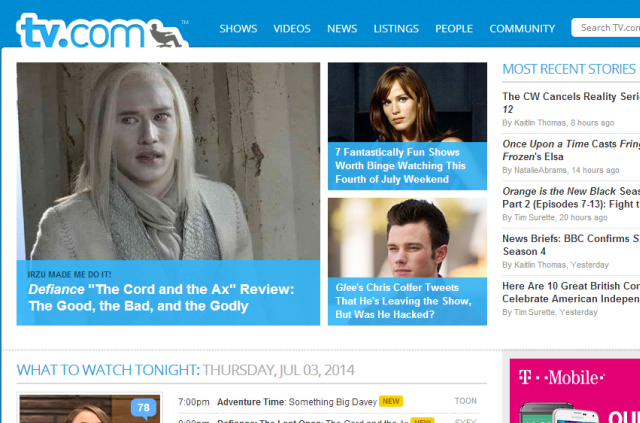Click the MOST RECENT STORIES heading
The width and height of the screenshot is (640, 423).
[569, 69]
